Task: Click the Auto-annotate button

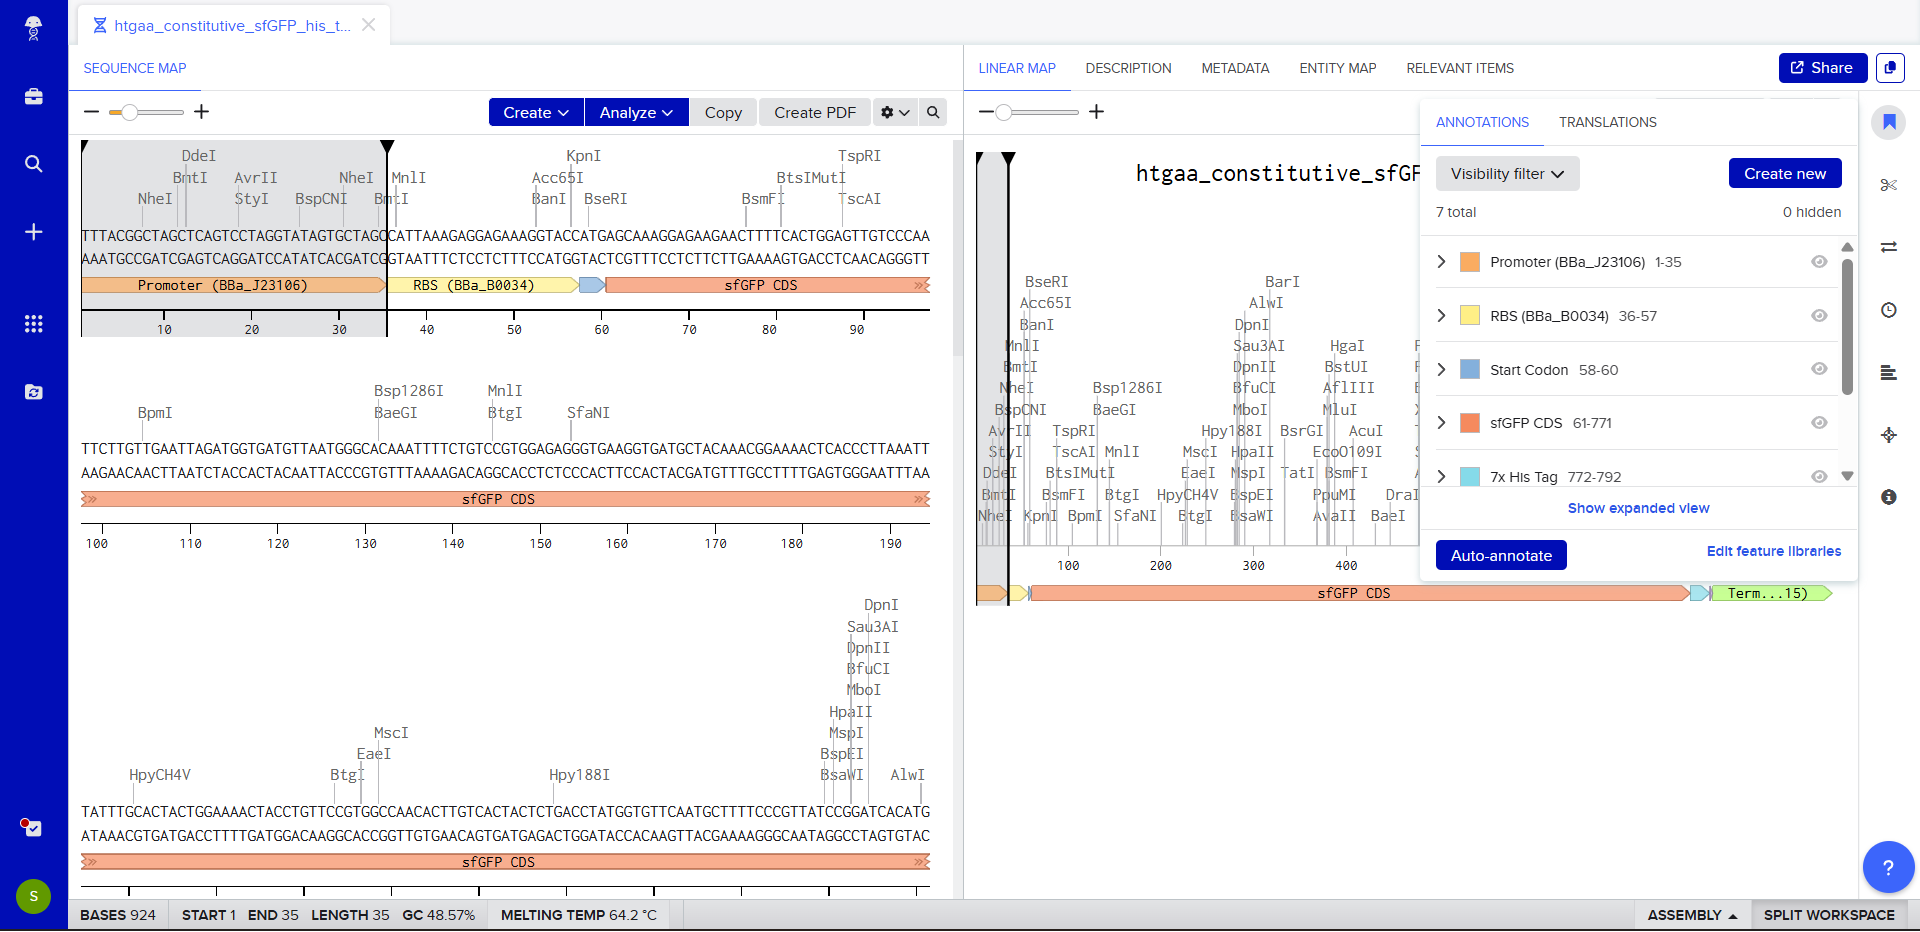Action: pos(1500,556)
